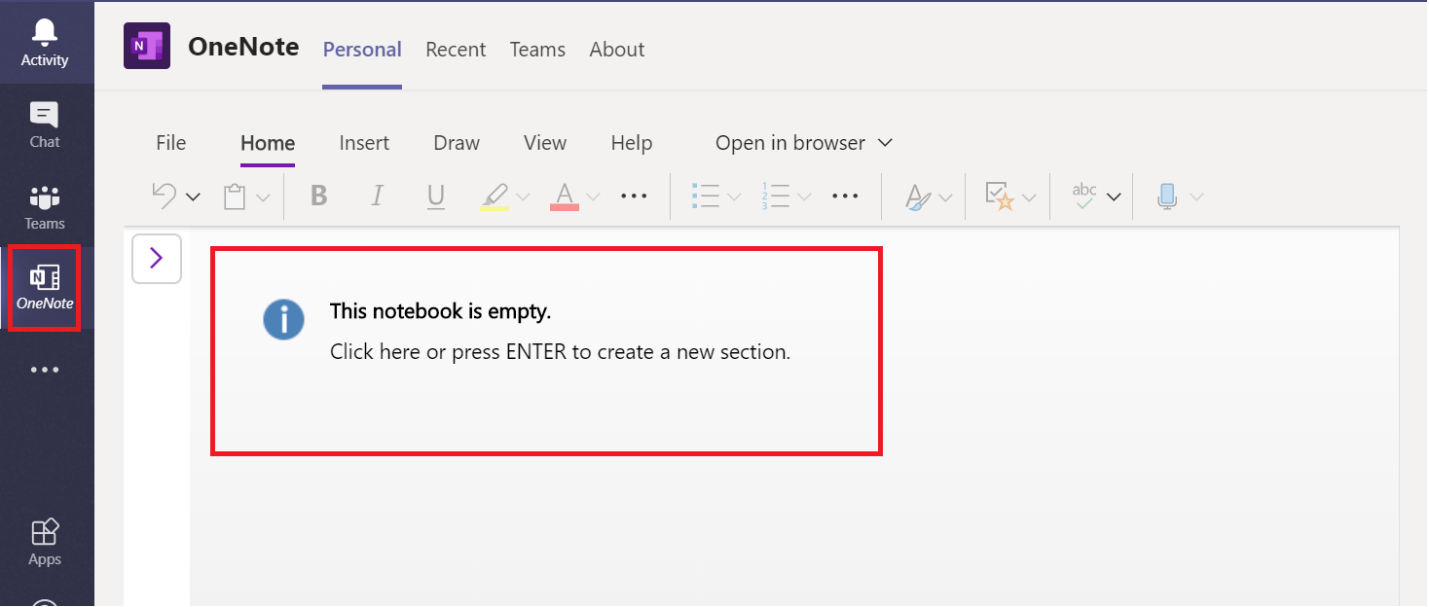Open more font formatting options after font color

[x=634, y=196]
